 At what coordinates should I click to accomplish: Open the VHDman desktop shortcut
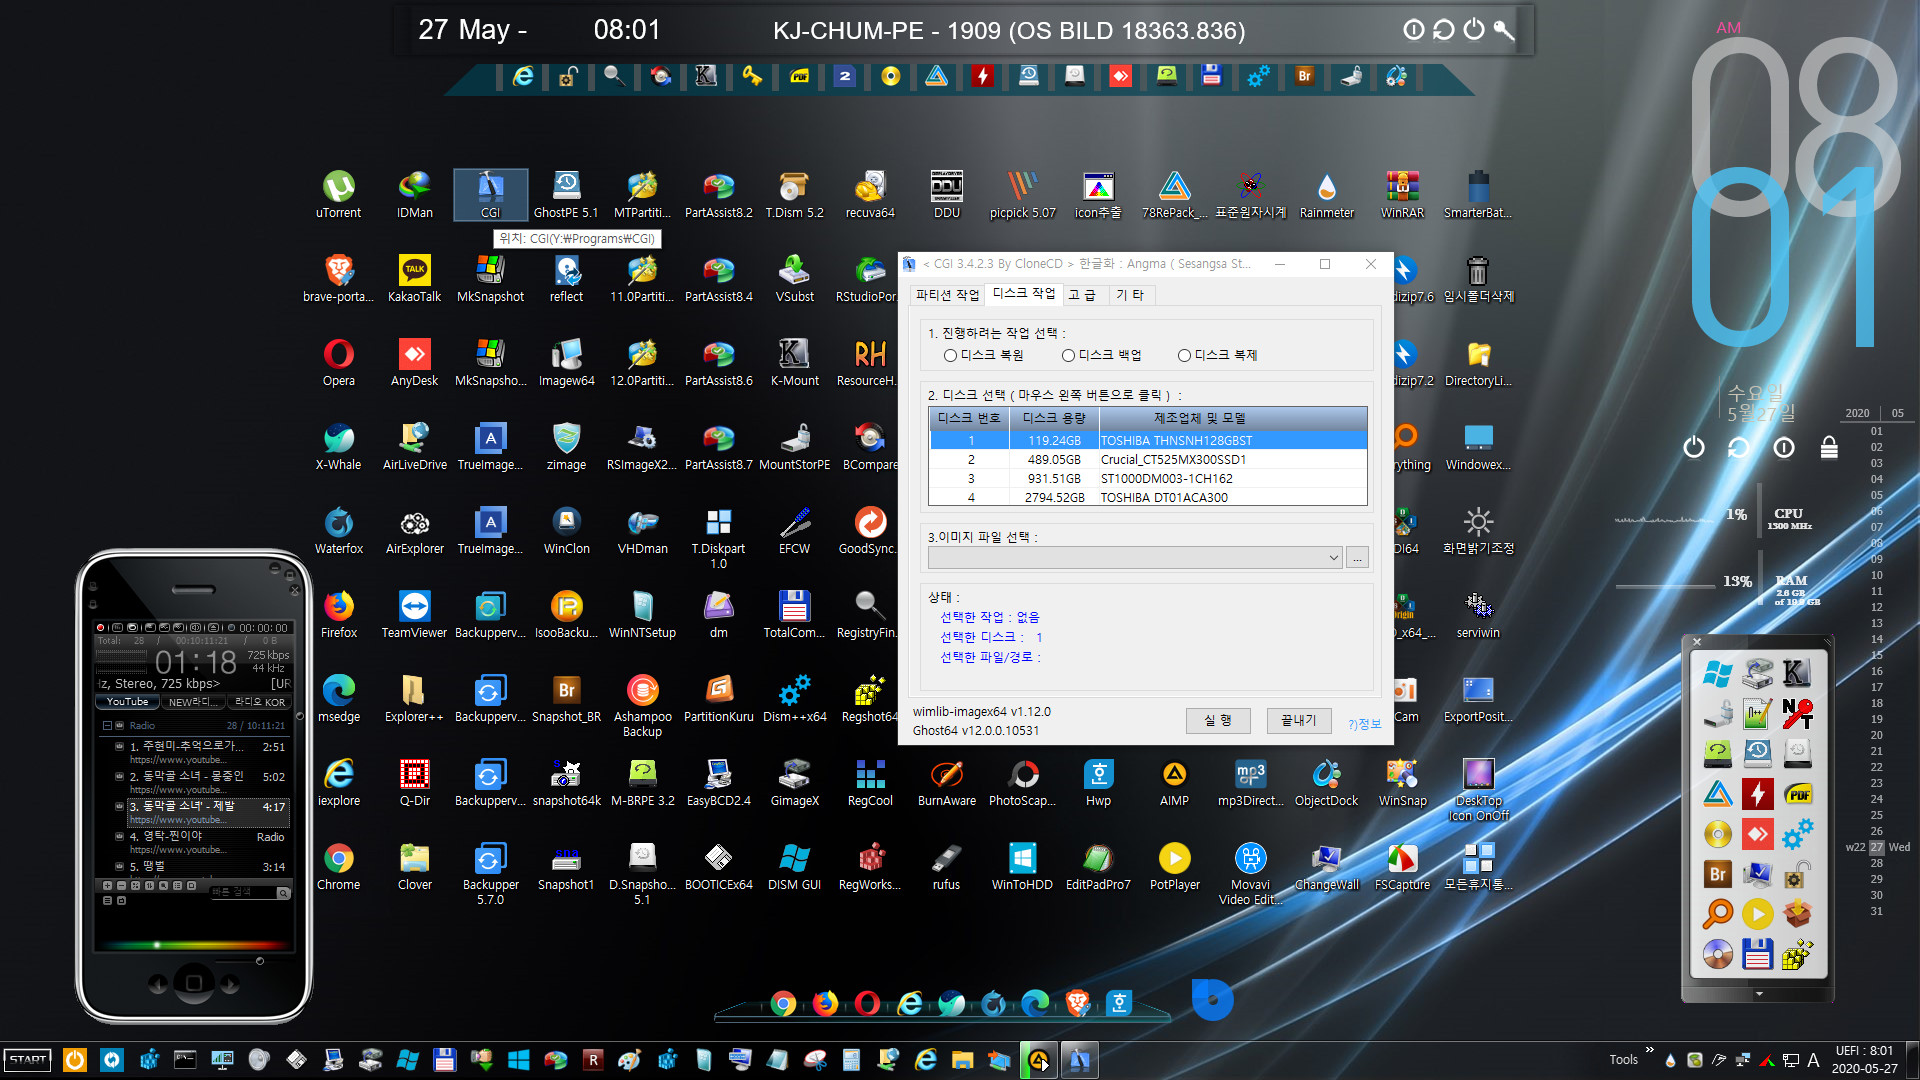(642, 530)
